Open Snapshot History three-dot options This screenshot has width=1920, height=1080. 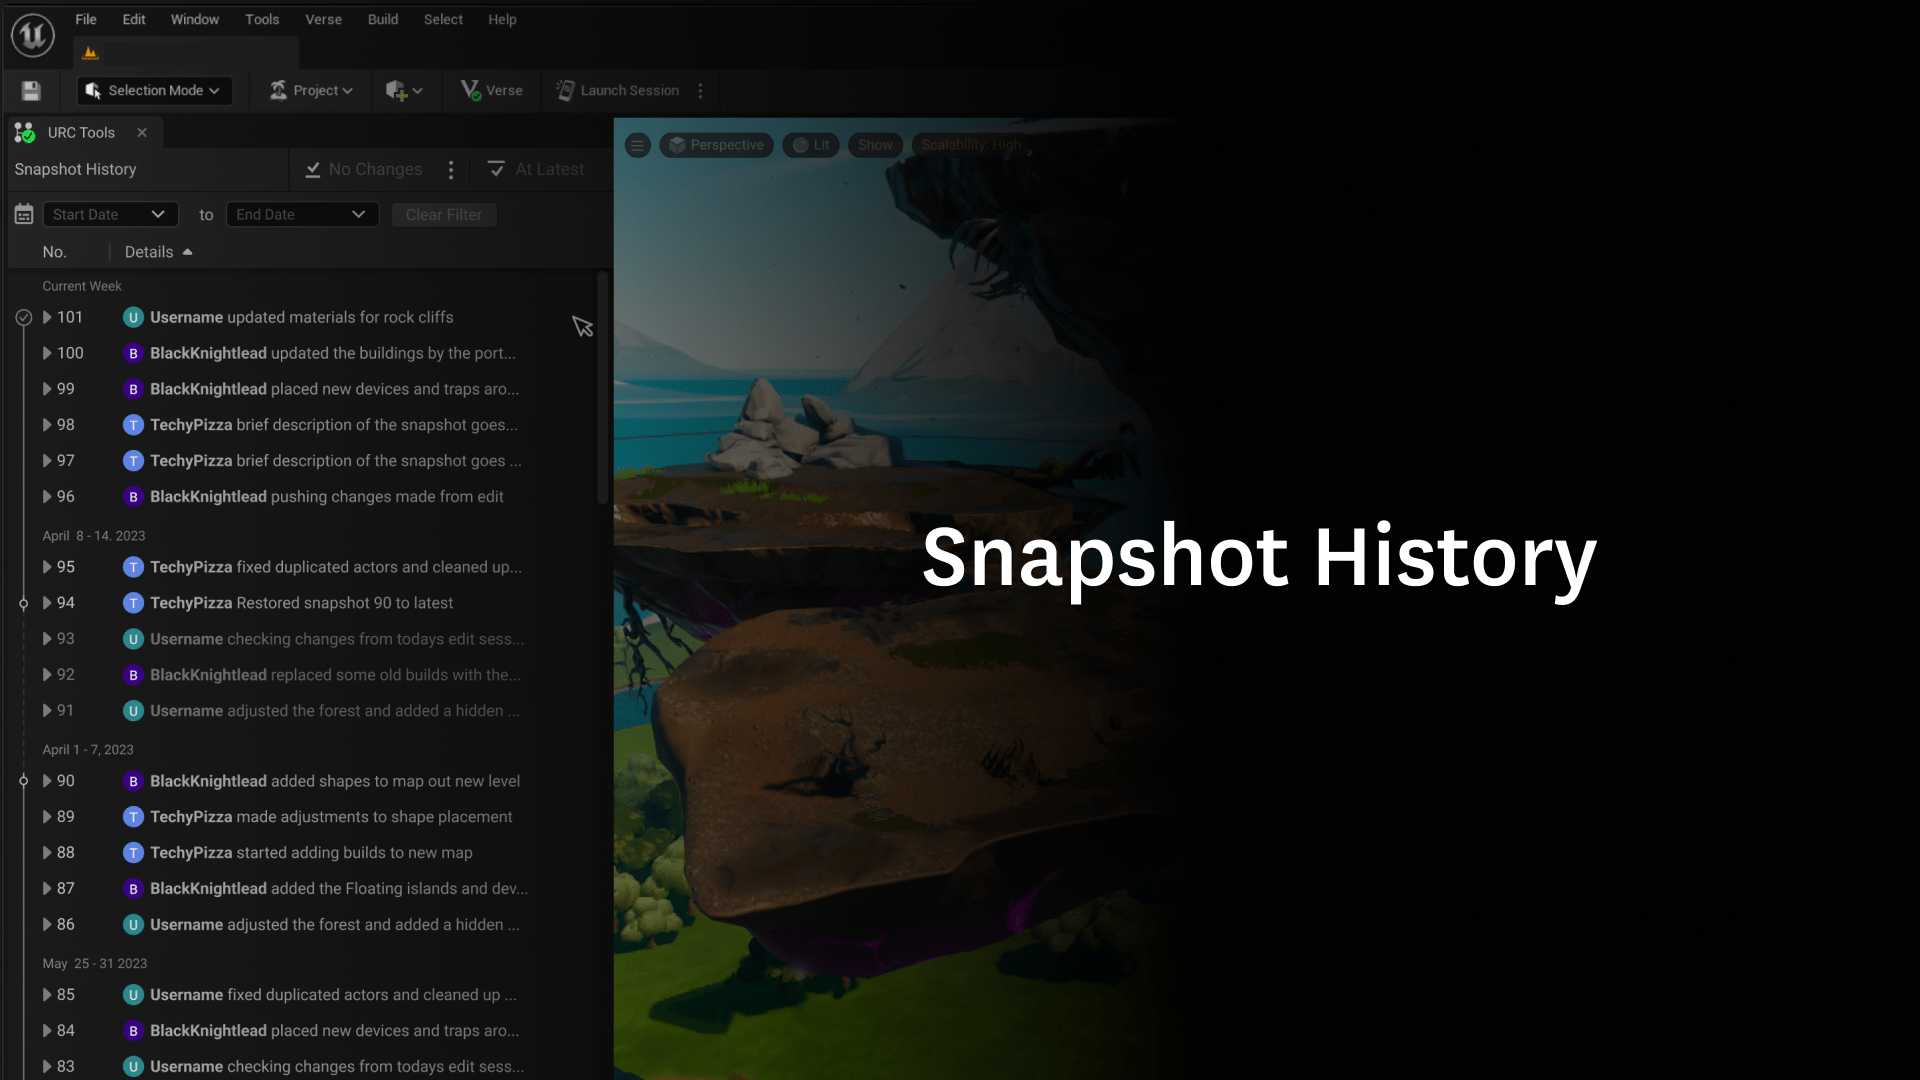pyautogui.click(x=451, y=170)
